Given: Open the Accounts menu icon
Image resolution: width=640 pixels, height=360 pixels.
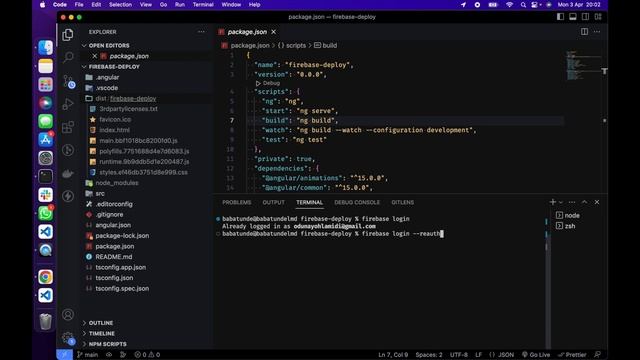Looking at the screenshot, I should pos(68,315).
